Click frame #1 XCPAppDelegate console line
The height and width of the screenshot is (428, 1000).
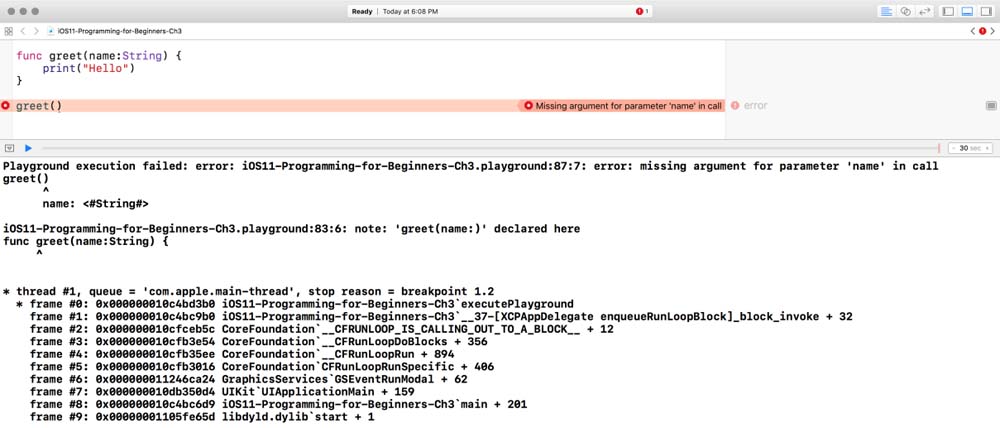point(441,317)
